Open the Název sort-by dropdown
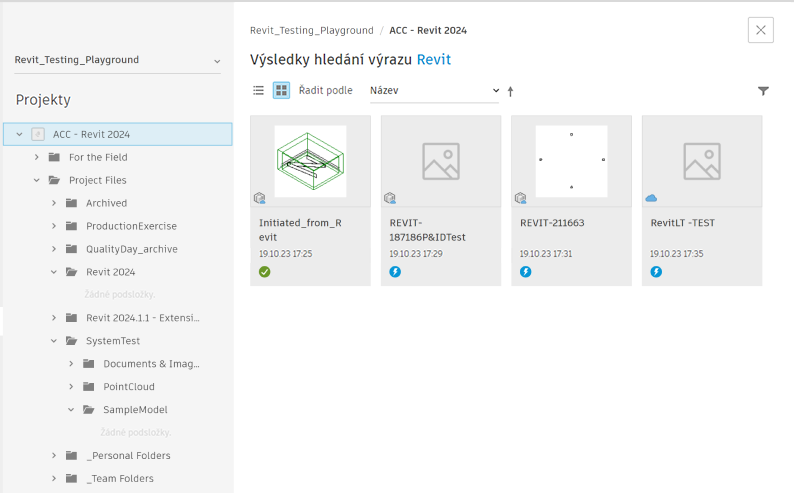 tap(433, 90)
